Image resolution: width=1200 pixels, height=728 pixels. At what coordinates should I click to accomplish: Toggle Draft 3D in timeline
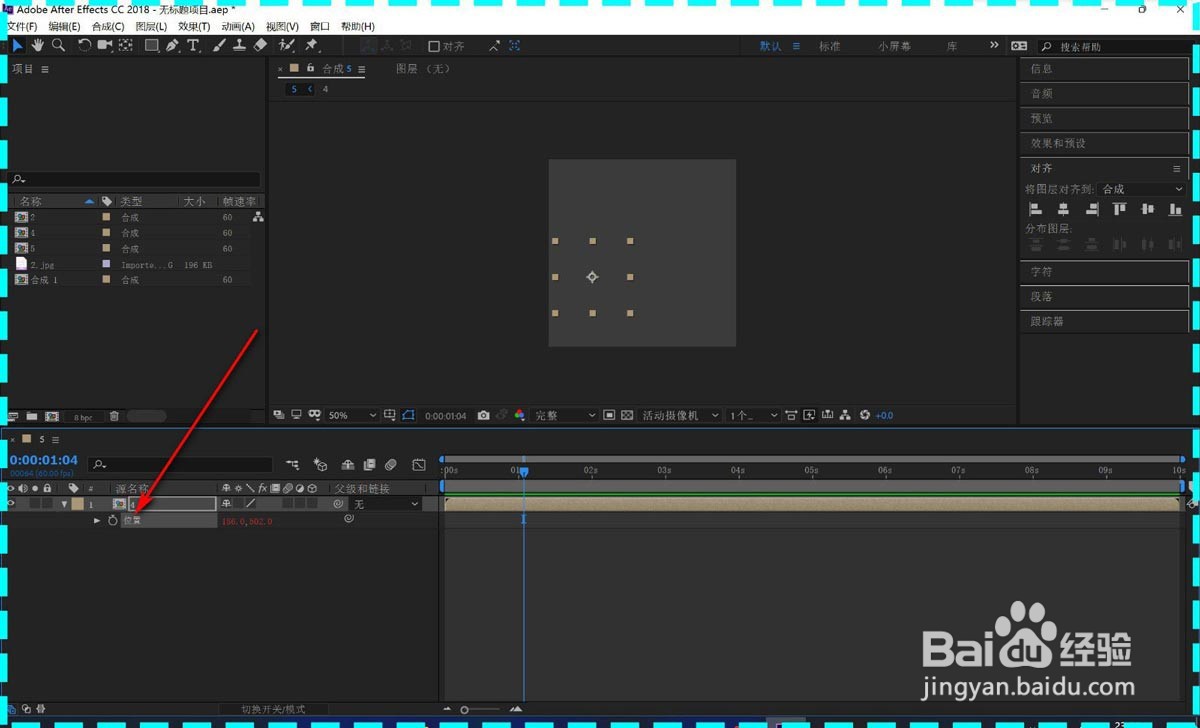point(320,465)
